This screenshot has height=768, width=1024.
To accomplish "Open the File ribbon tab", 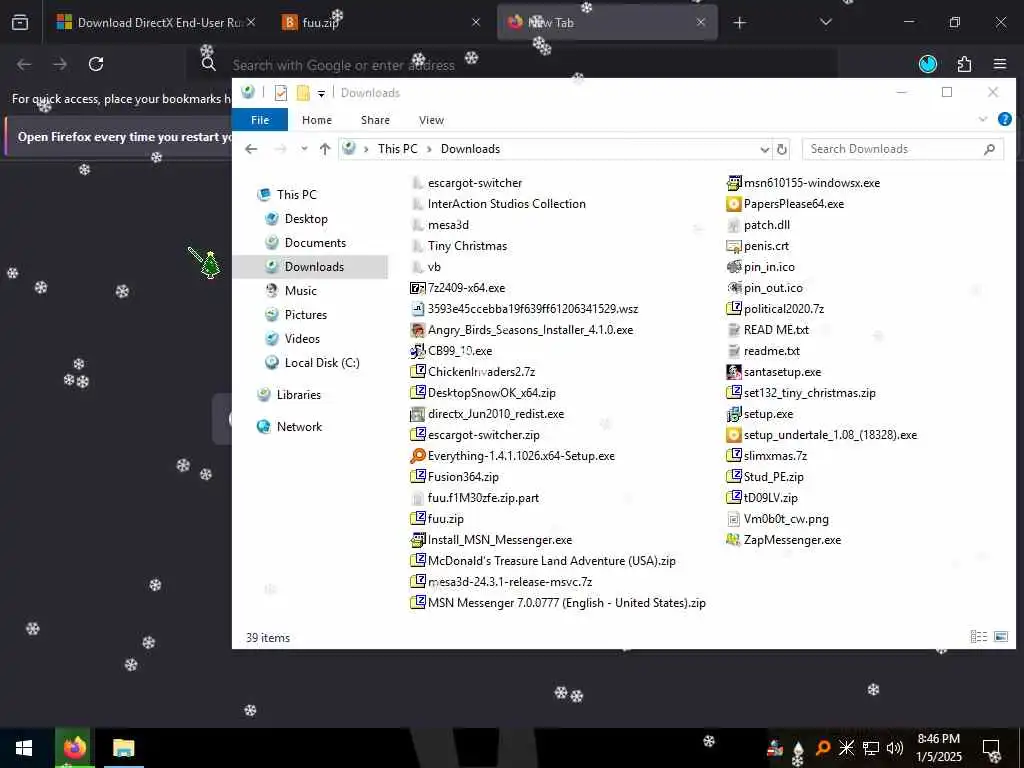I will (x=260, y=120).
